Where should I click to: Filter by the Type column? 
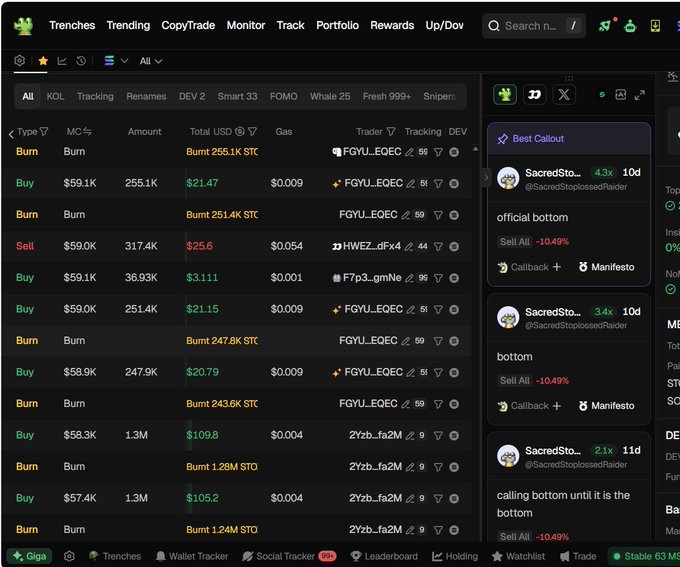pos(44,131)
